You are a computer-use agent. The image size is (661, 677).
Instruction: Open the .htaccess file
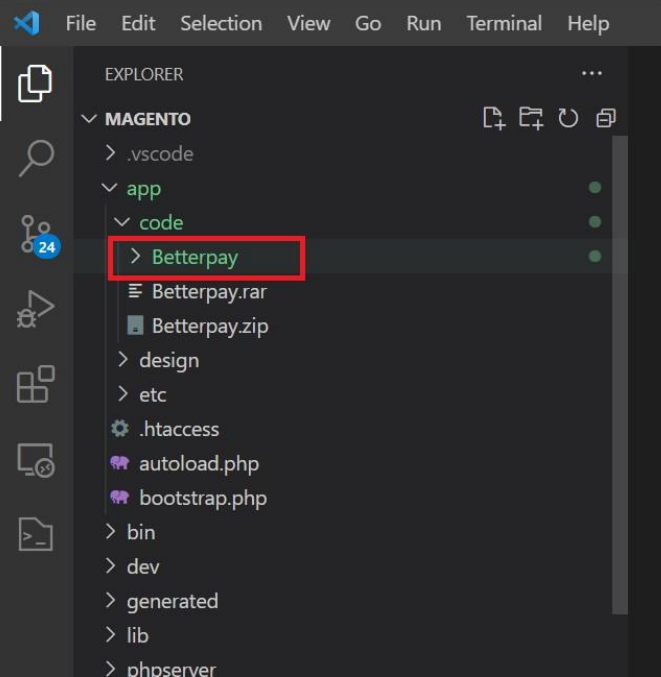click(179, 429)
